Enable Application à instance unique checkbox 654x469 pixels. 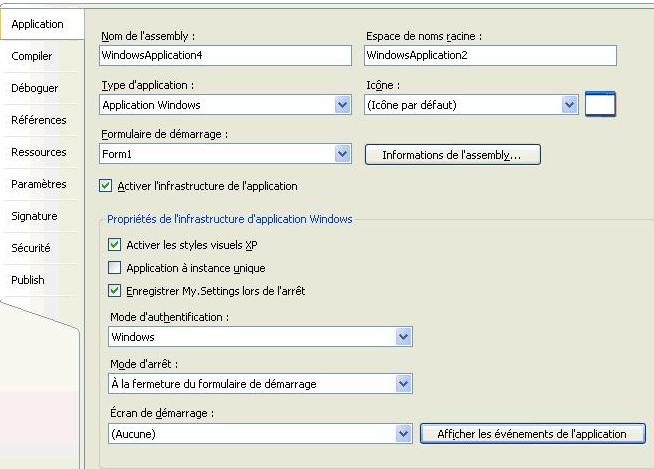[x=114, y=267]
